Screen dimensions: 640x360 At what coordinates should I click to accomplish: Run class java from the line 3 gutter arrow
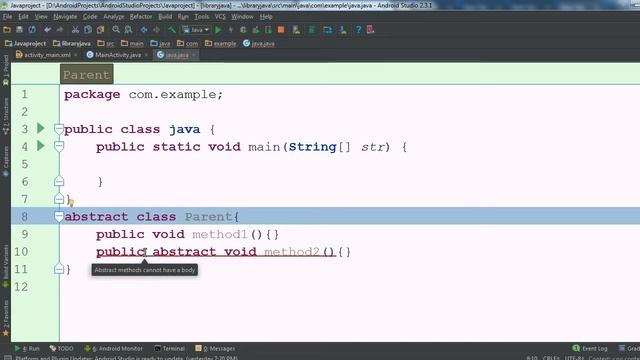pos(40,128)
